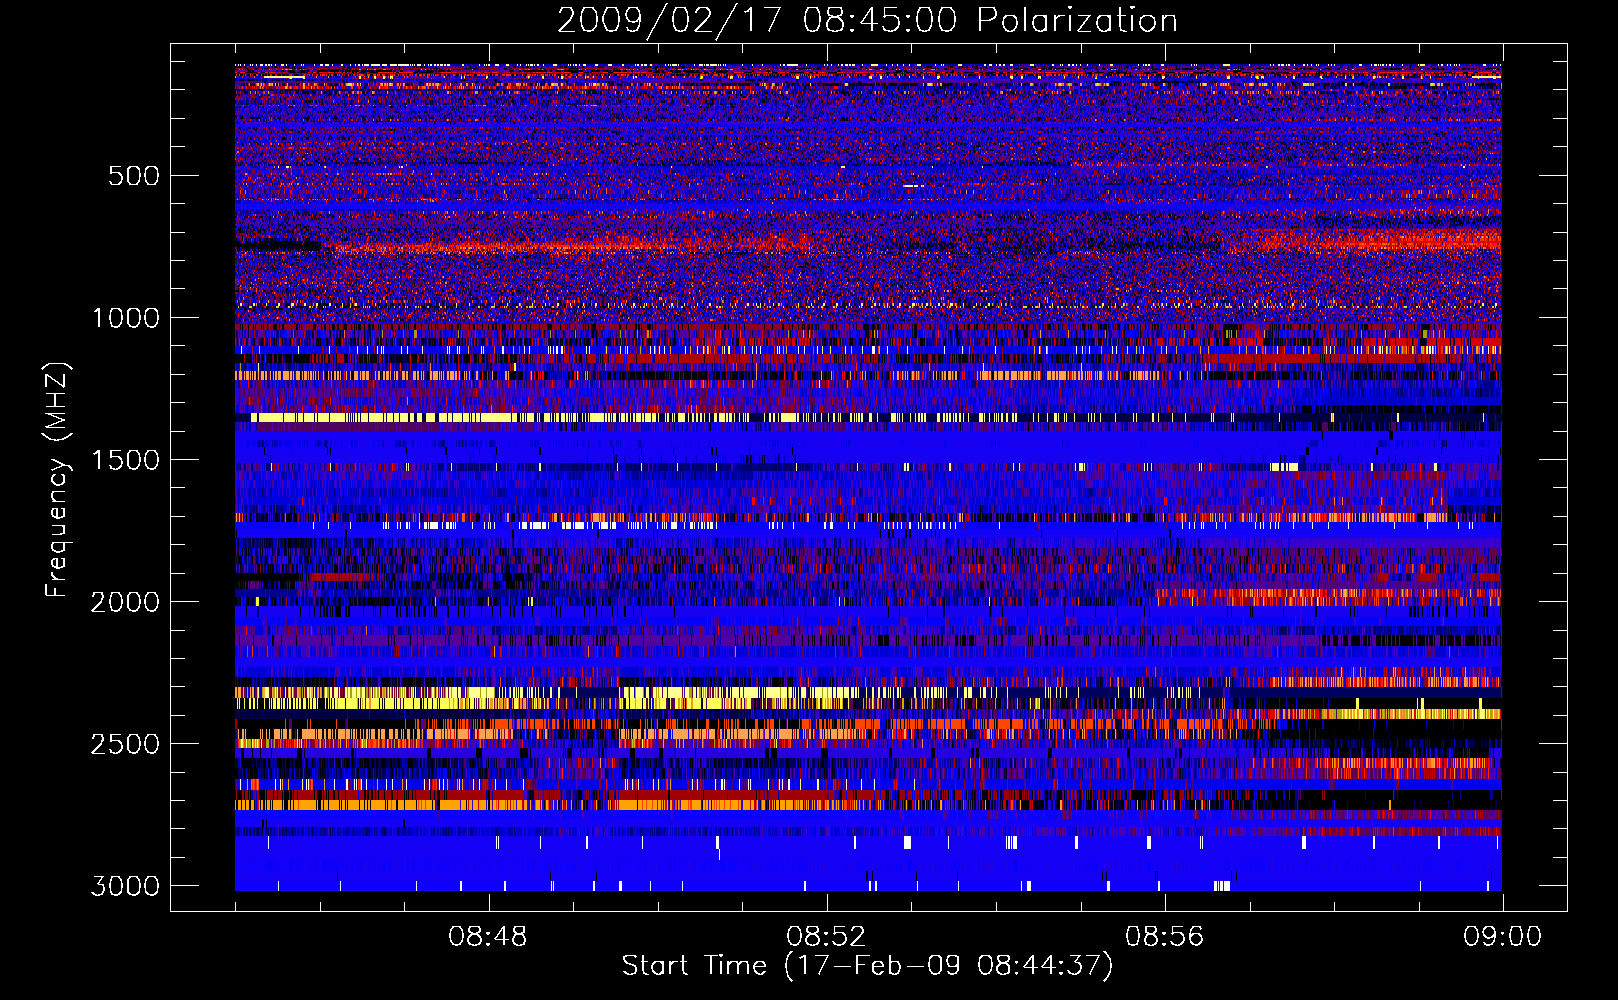Screen dimensions: 1618x1000
Task: Click the '08:52' time axis label
Action: pos(826,937)
